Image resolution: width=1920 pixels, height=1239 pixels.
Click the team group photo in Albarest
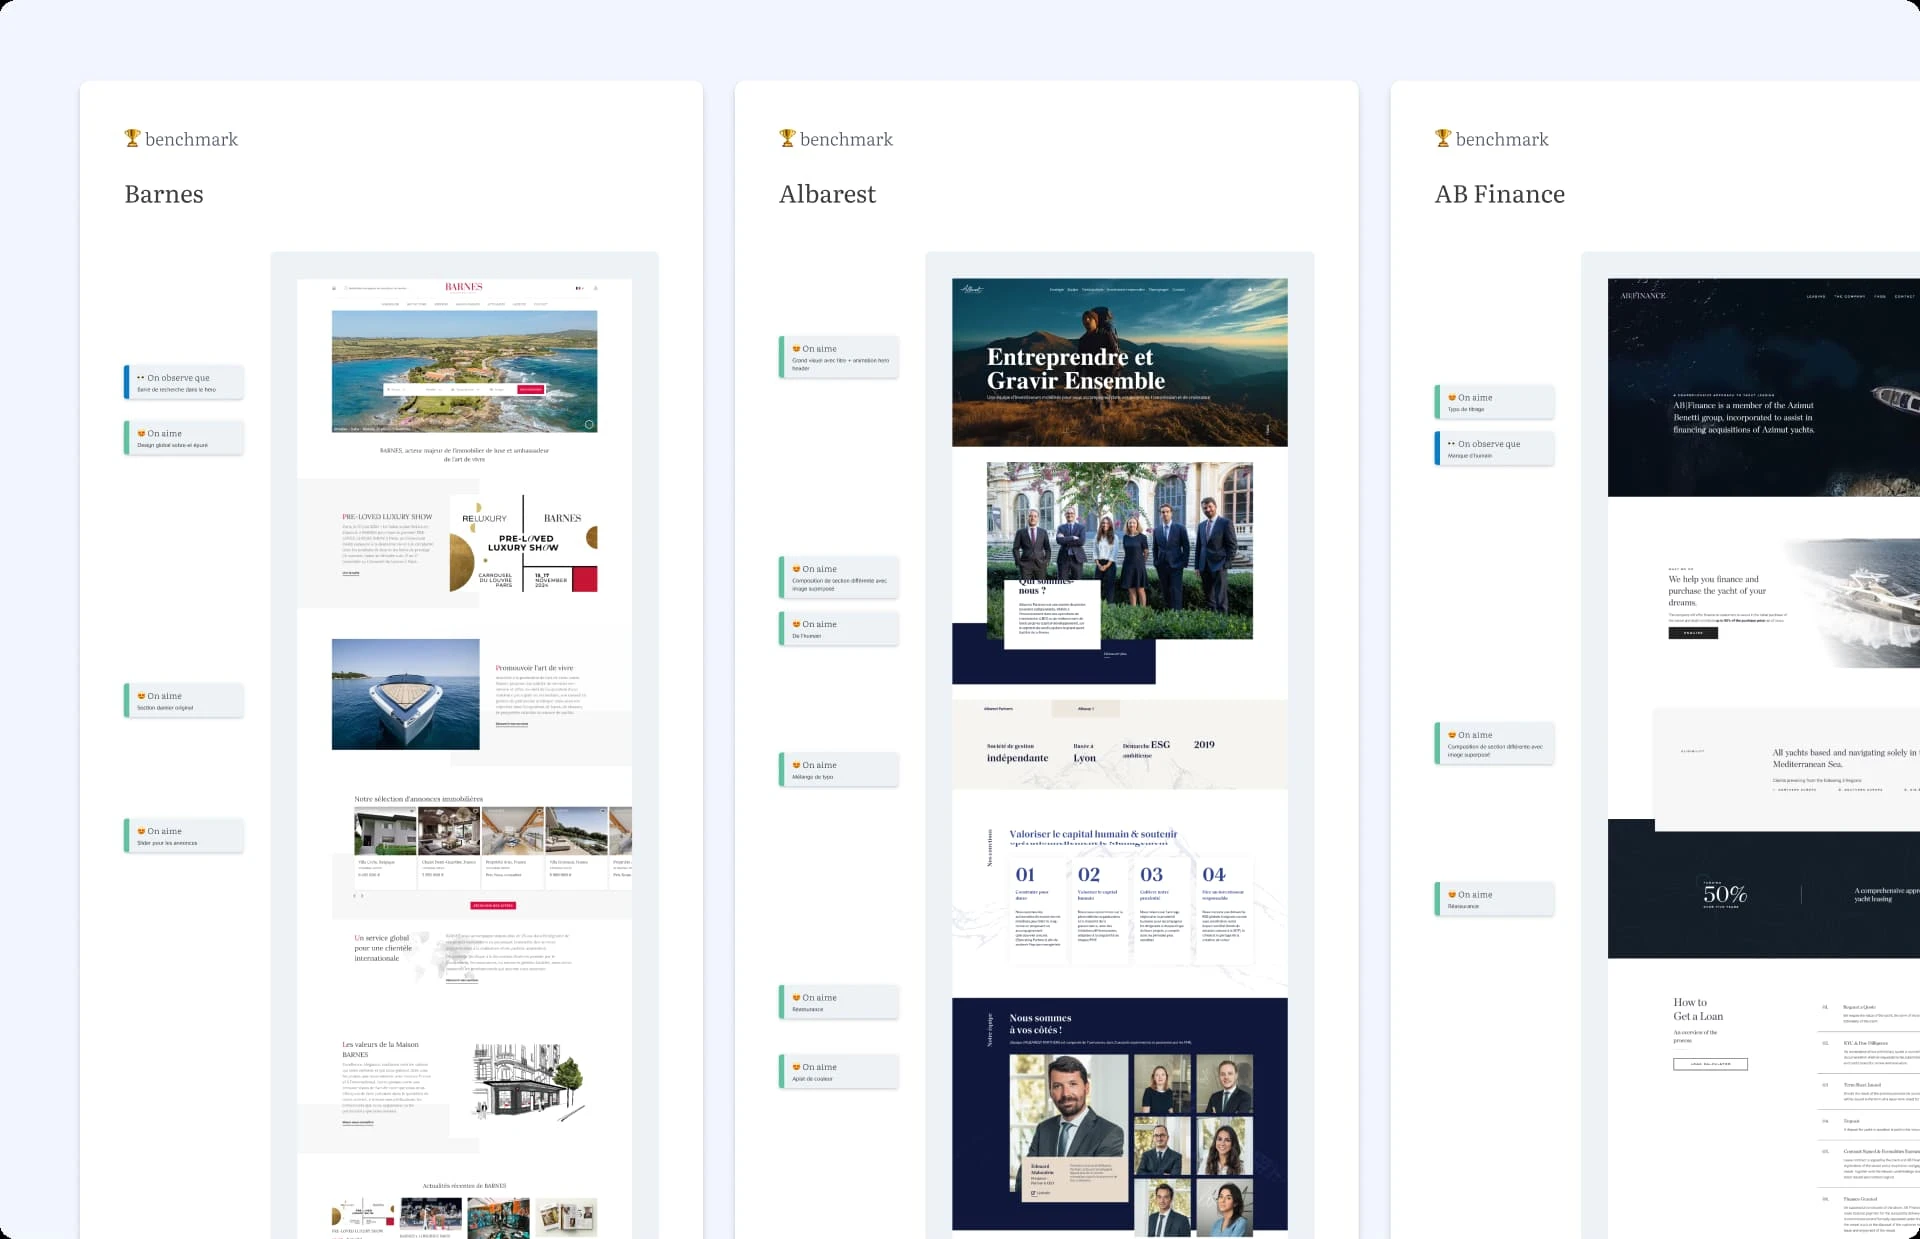click(x=1120, y=550)
